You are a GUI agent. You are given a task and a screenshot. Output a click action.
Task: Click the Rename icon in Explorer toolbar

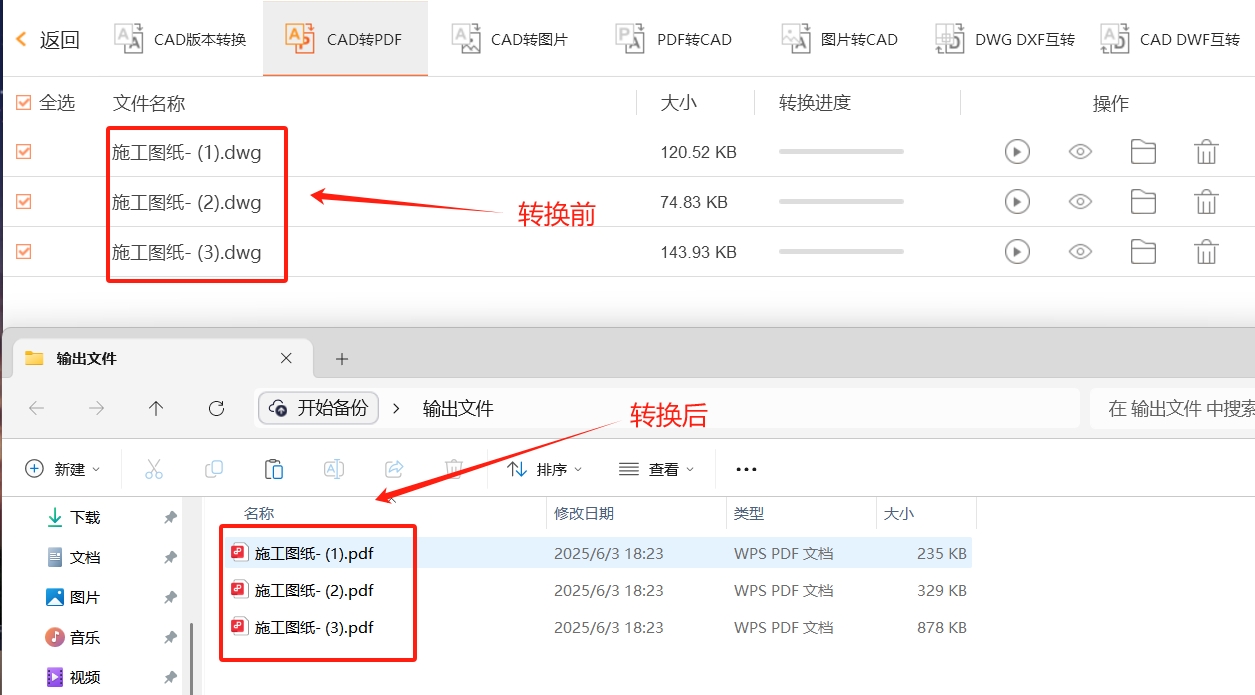coord(334,469)
